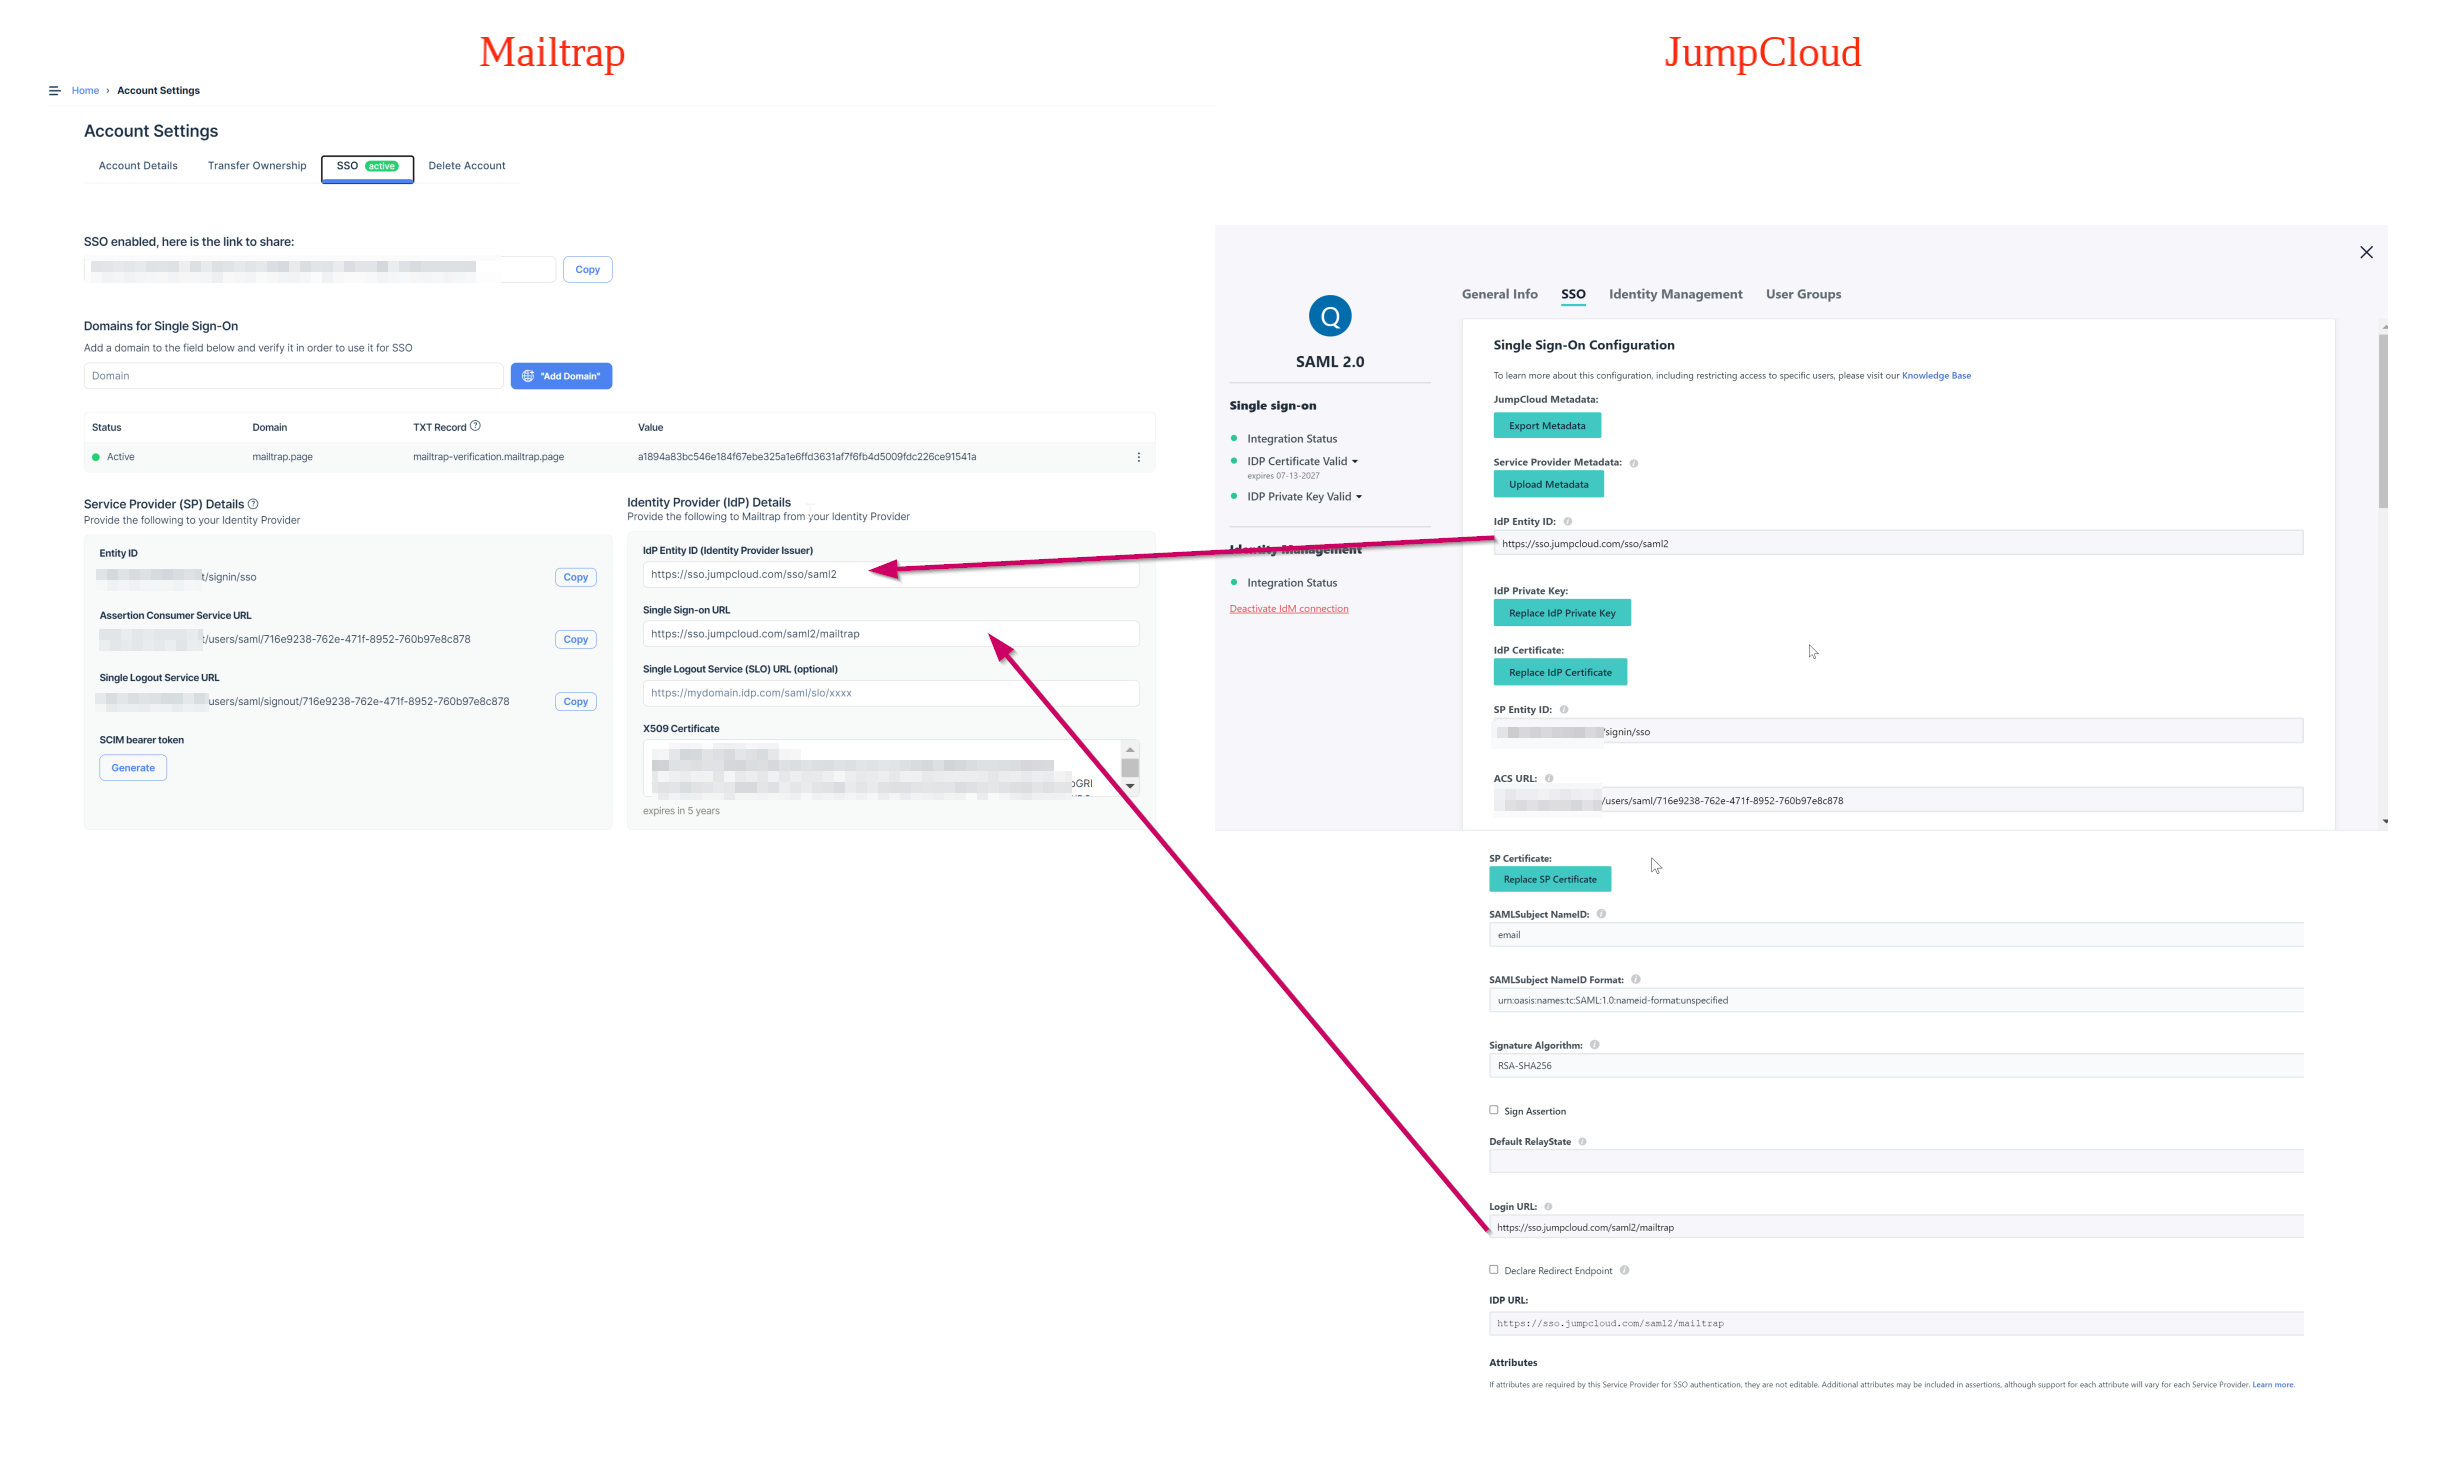Click the help icon next to TXT Record
Image resolution: width=2454 pixels, height=1460 pixels.
coord(475,426)
